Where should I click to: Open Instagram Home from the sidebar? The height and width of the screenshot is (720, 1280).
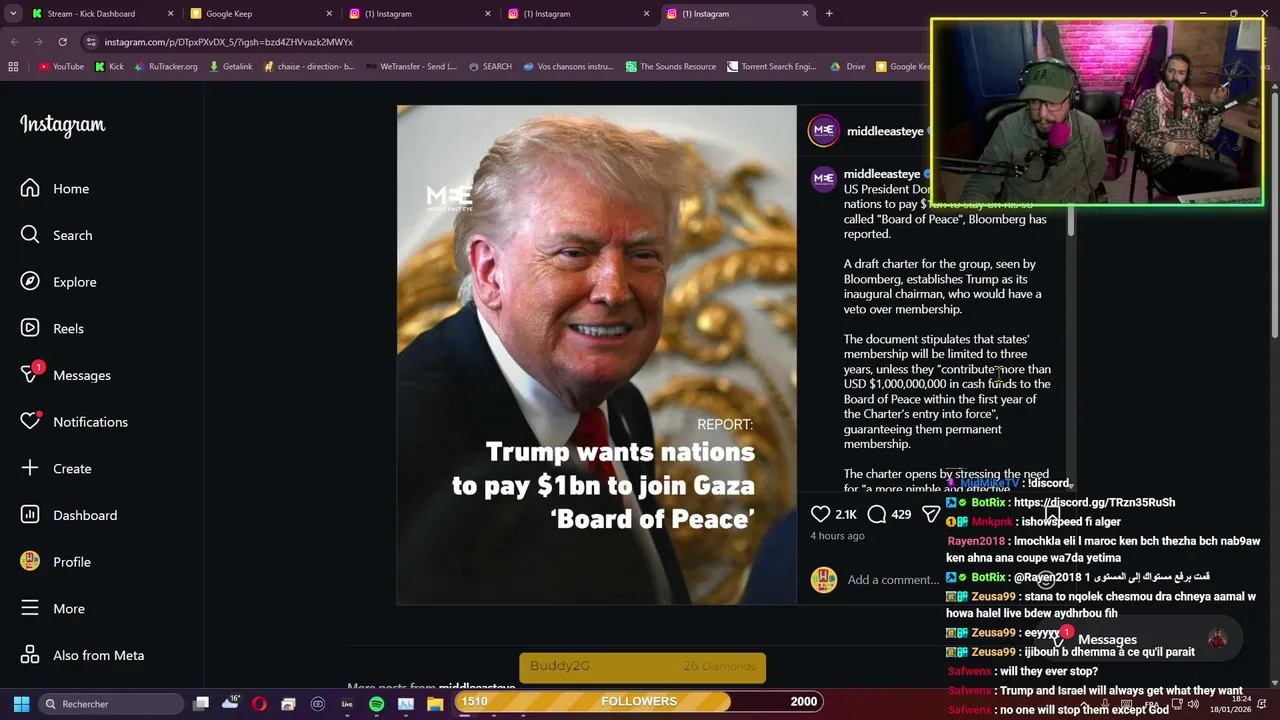coord(55,188)
